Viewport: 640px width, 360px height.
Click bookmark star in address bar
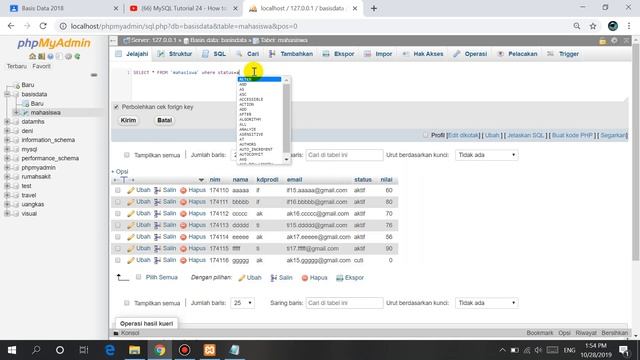click(x=593, y=26)
